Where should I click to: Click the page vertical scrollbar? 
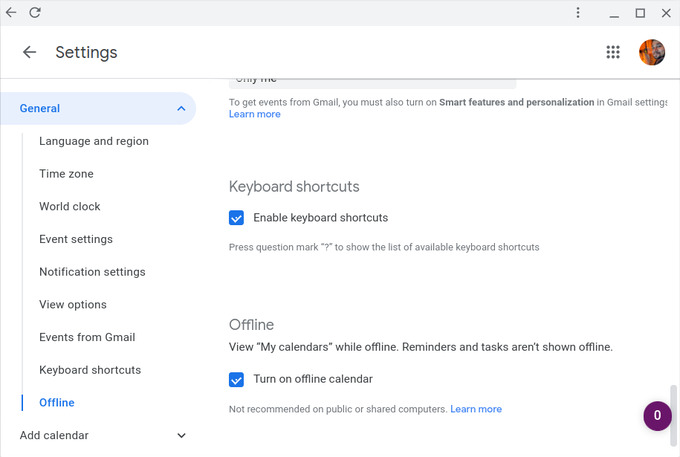(673, 415)
